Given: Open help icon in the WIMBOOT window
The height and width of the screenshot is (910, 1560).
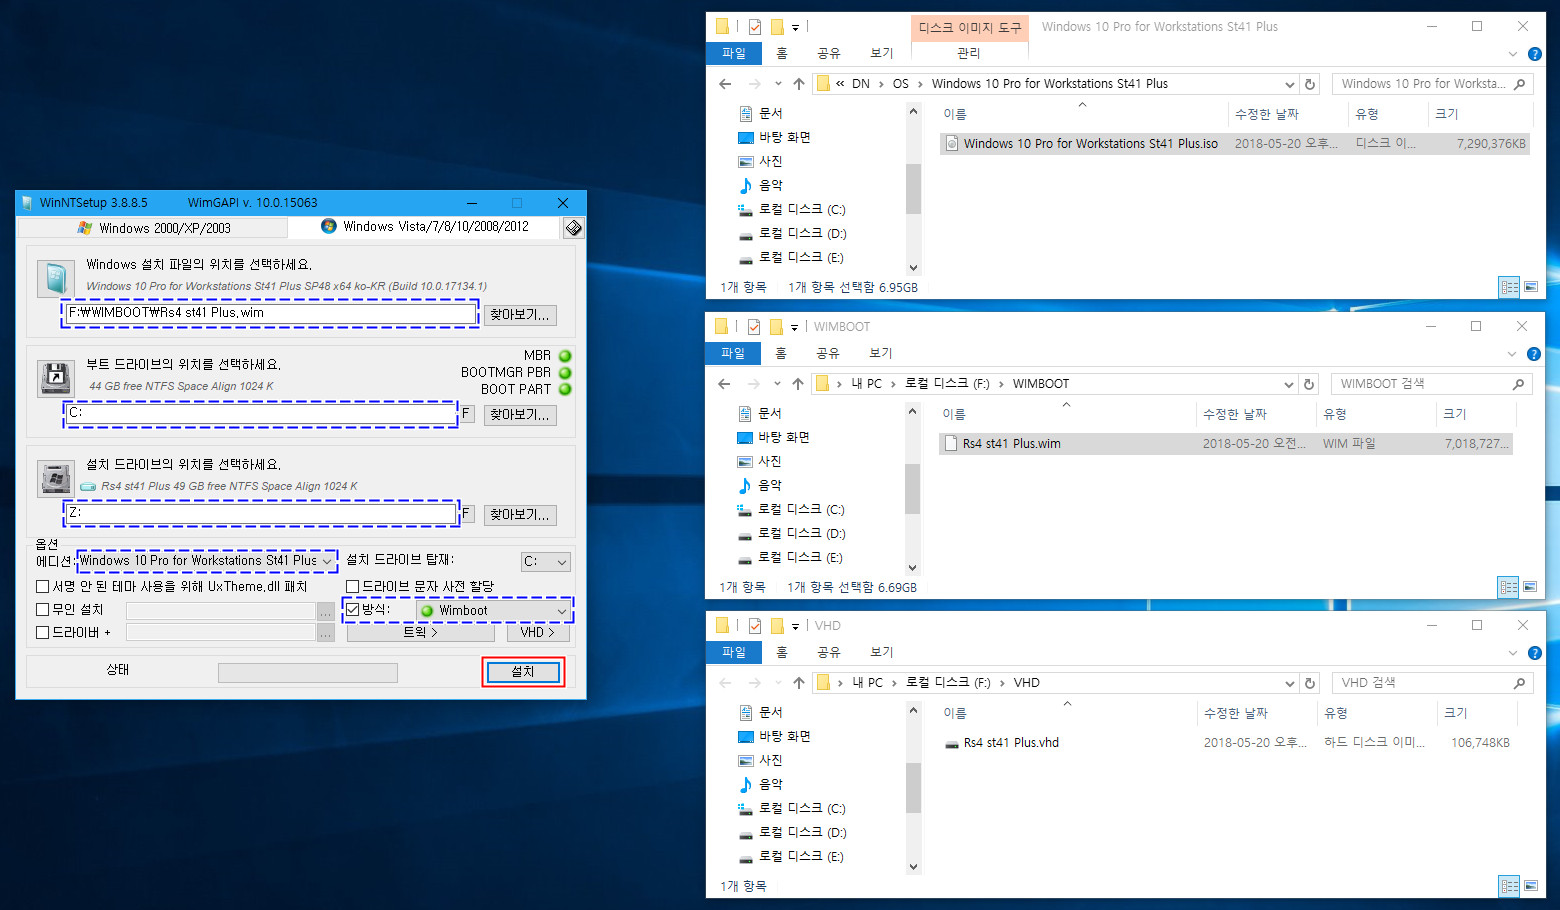Looking at the screenshot, I should pyautogui.click(x=1534, y=354).
